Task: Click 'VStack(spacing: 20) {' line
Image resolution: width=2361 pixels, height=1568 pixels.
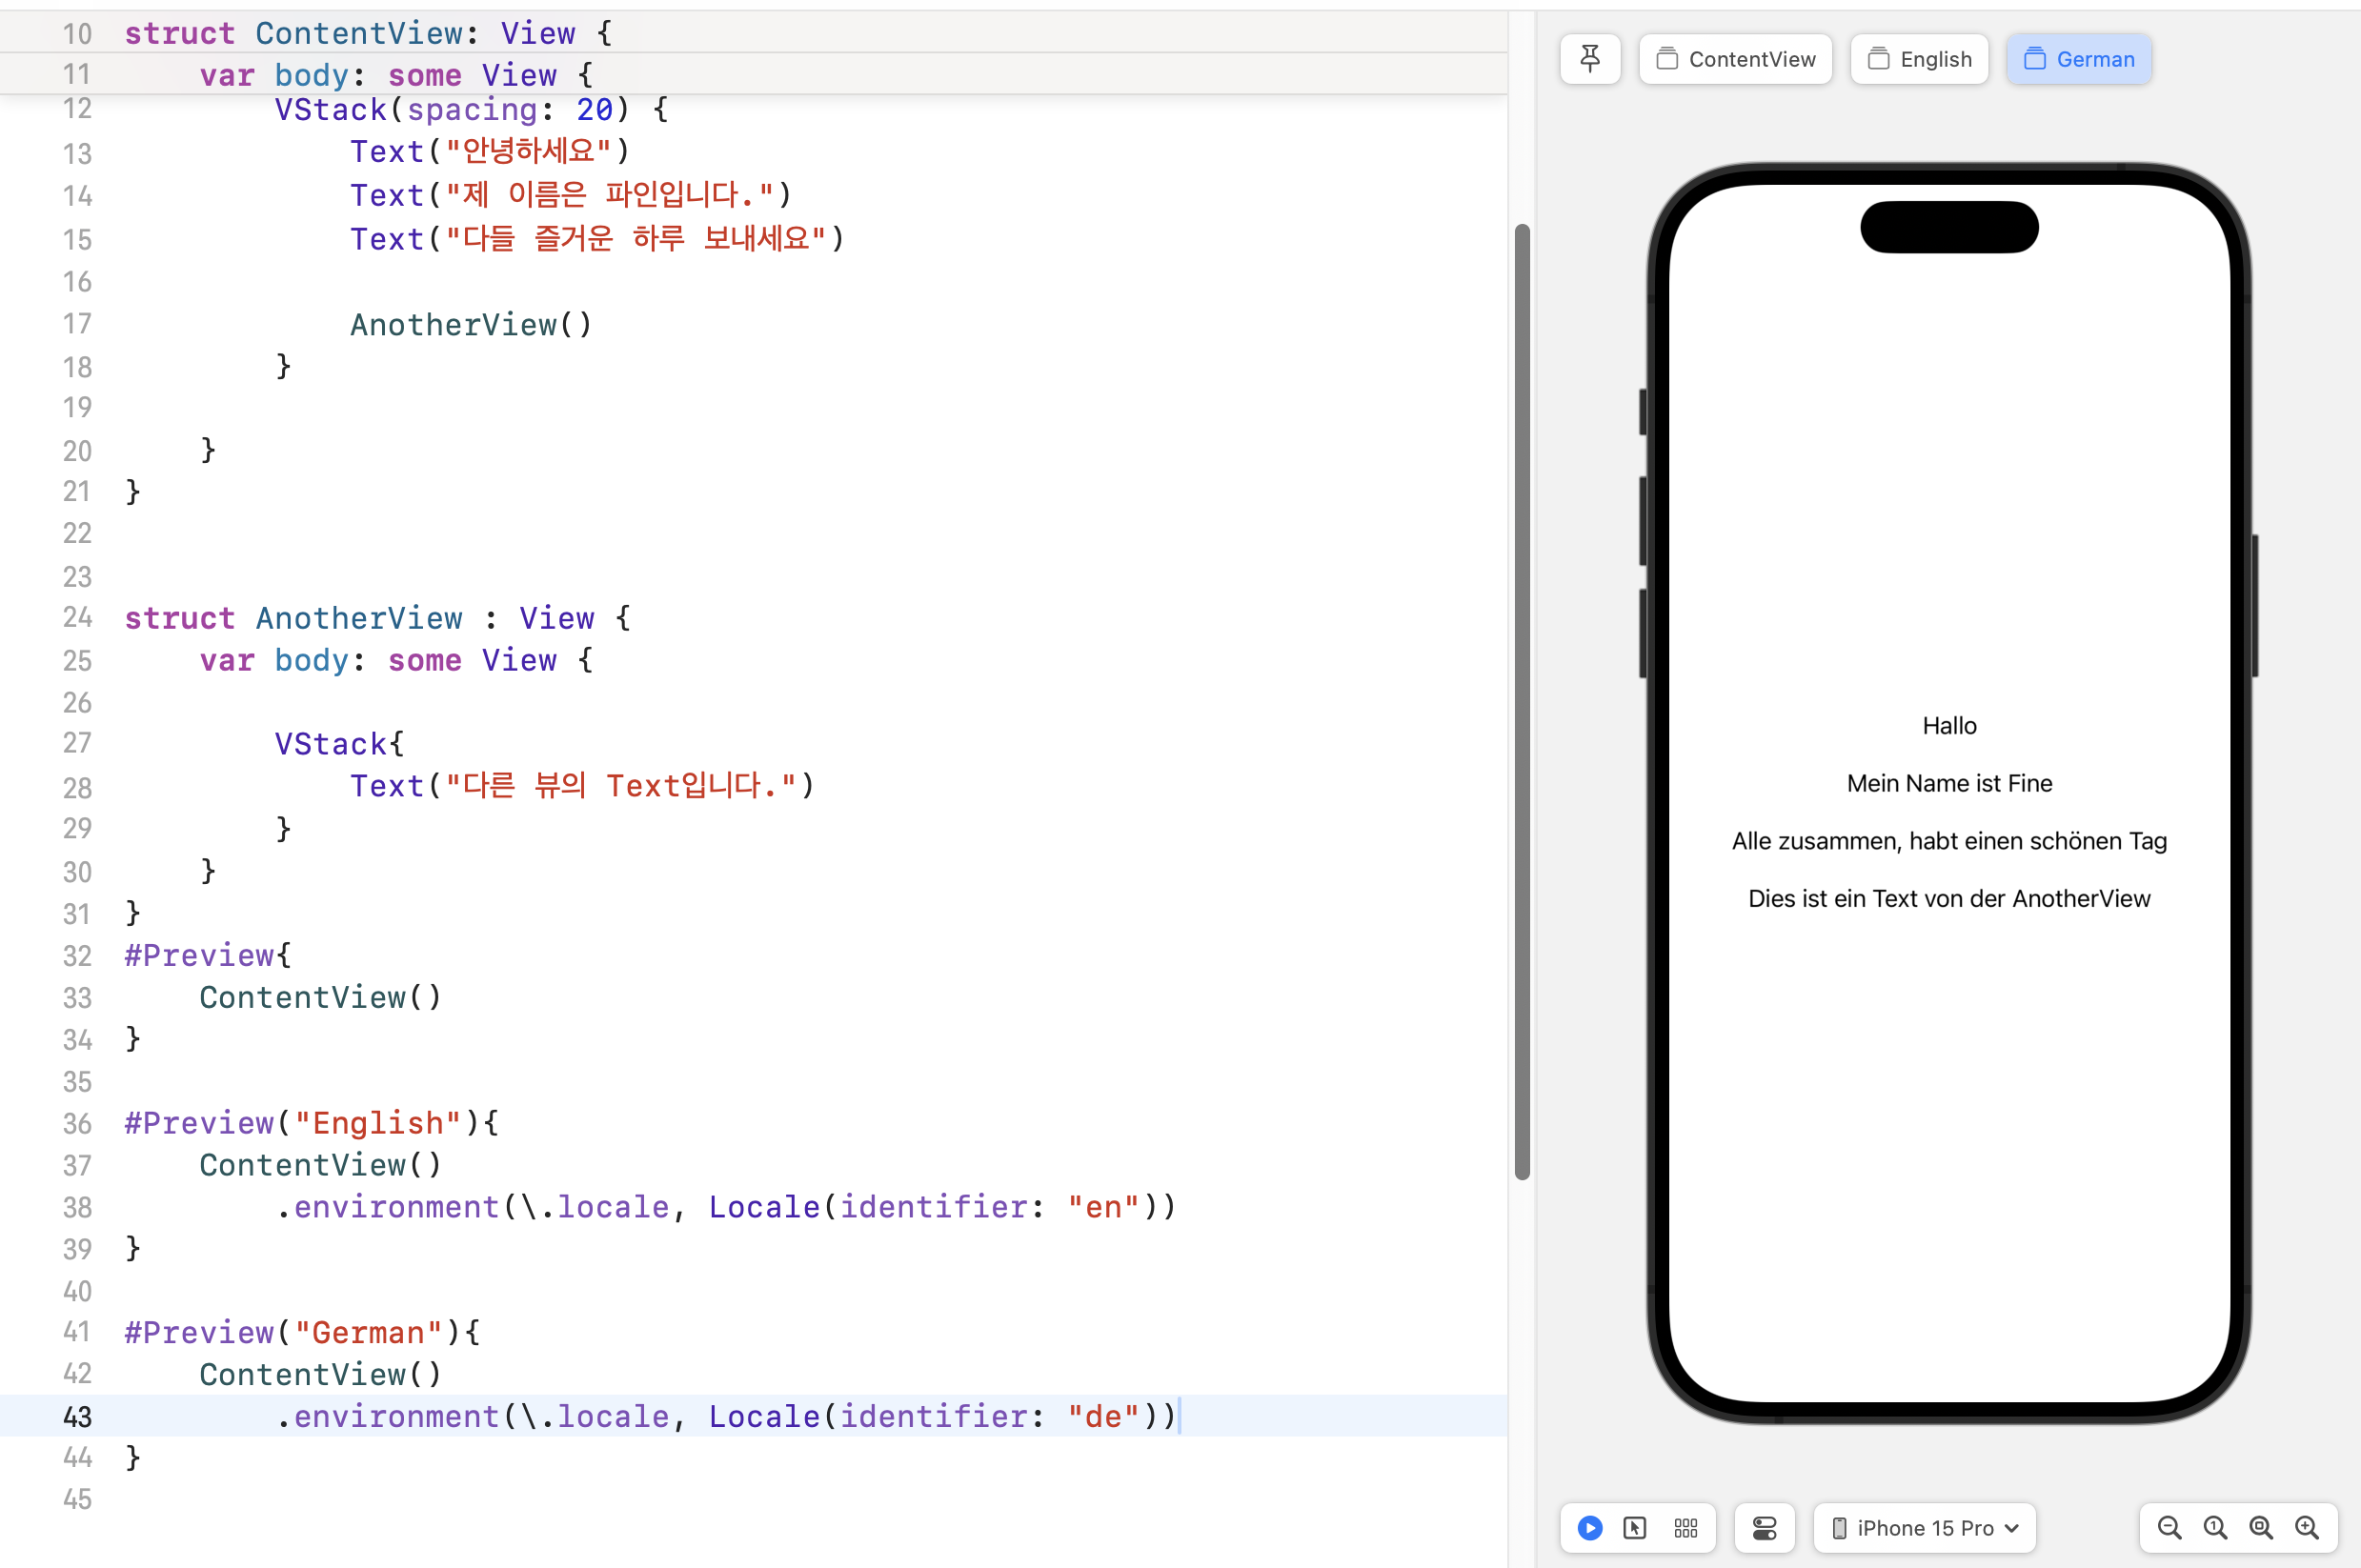Action: (x=471, y=109)
